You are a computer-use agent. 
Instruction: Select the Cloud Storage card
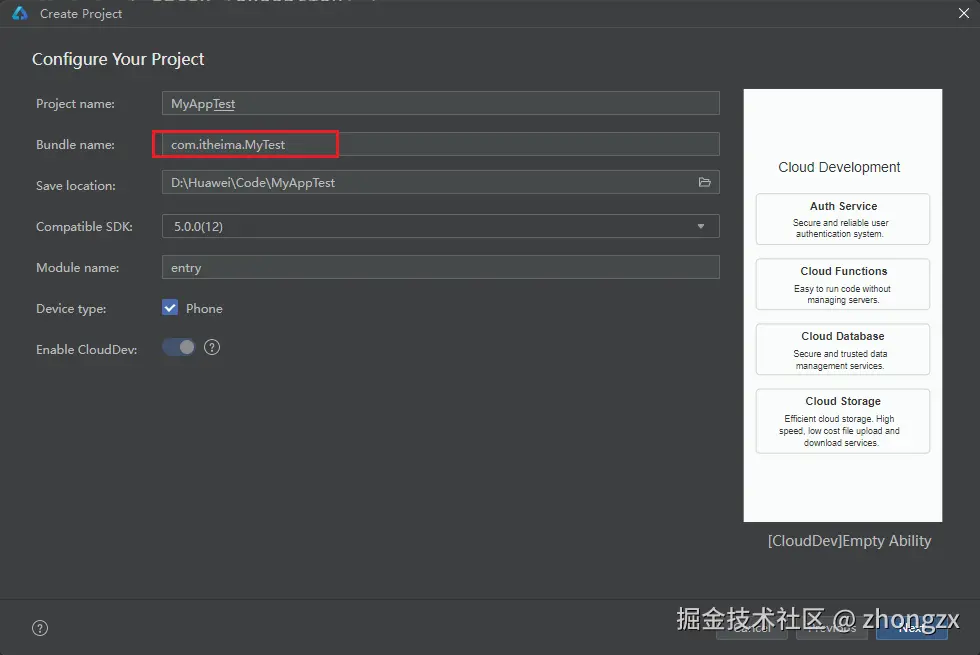(x=842, y=421)
